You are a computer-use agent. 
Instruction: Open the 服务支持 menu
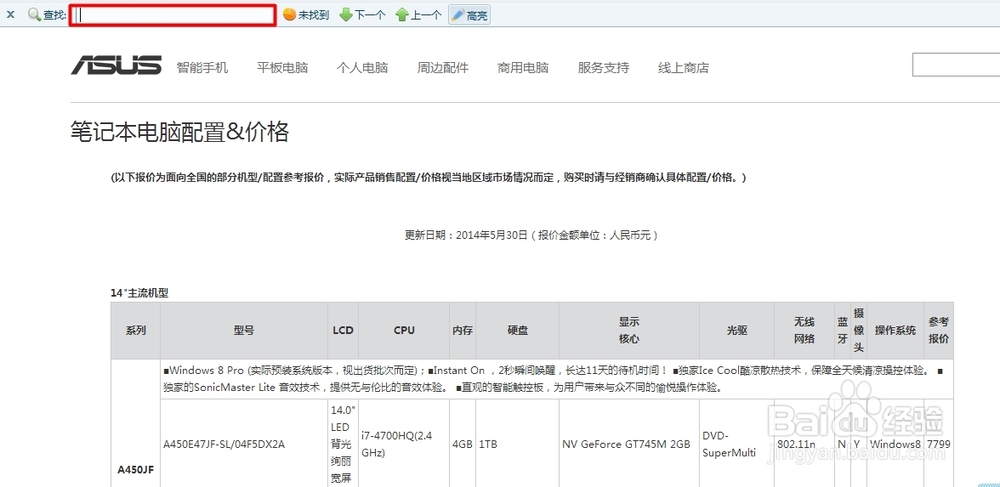coord(603,68)
